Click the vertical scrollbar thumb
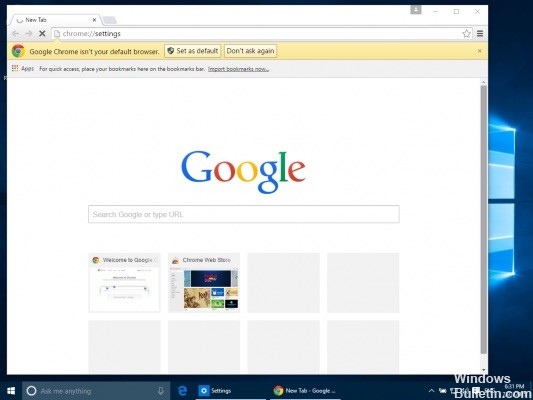This screenshot has width=533, height=400. [x=484, y=220]
